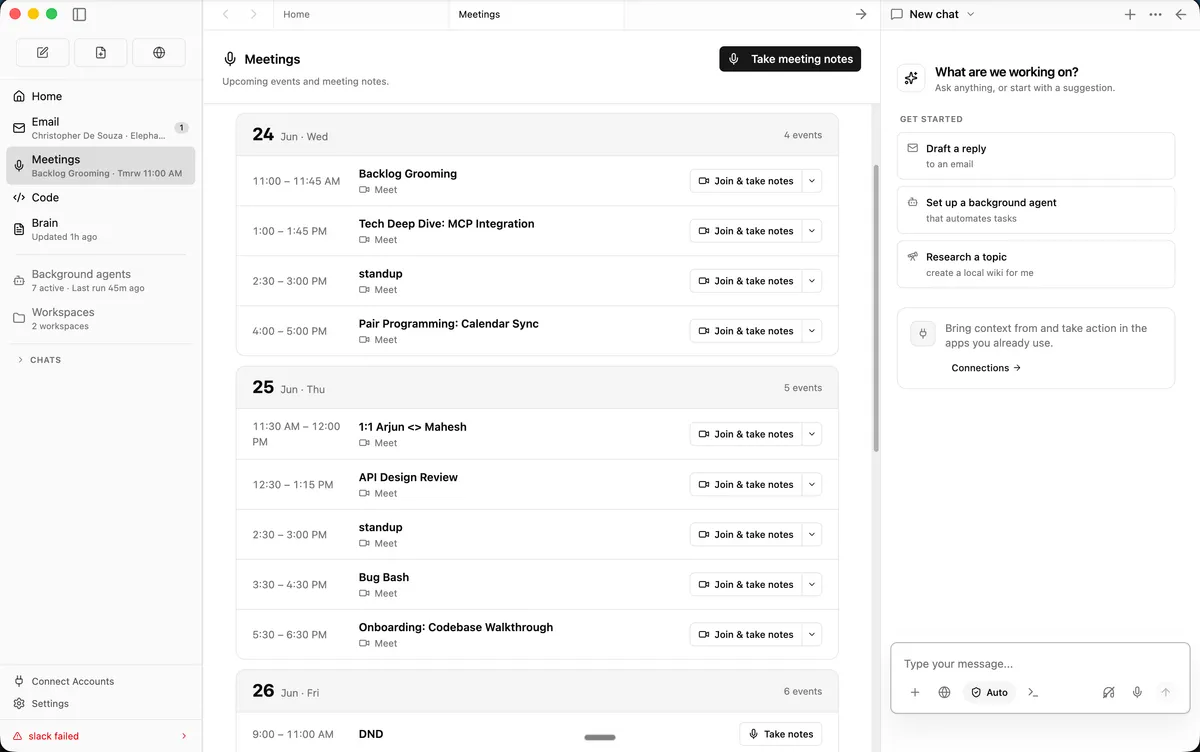Screen dimensions: 1200x752
Task: Open the Connections link
Action: pos(986,368)
